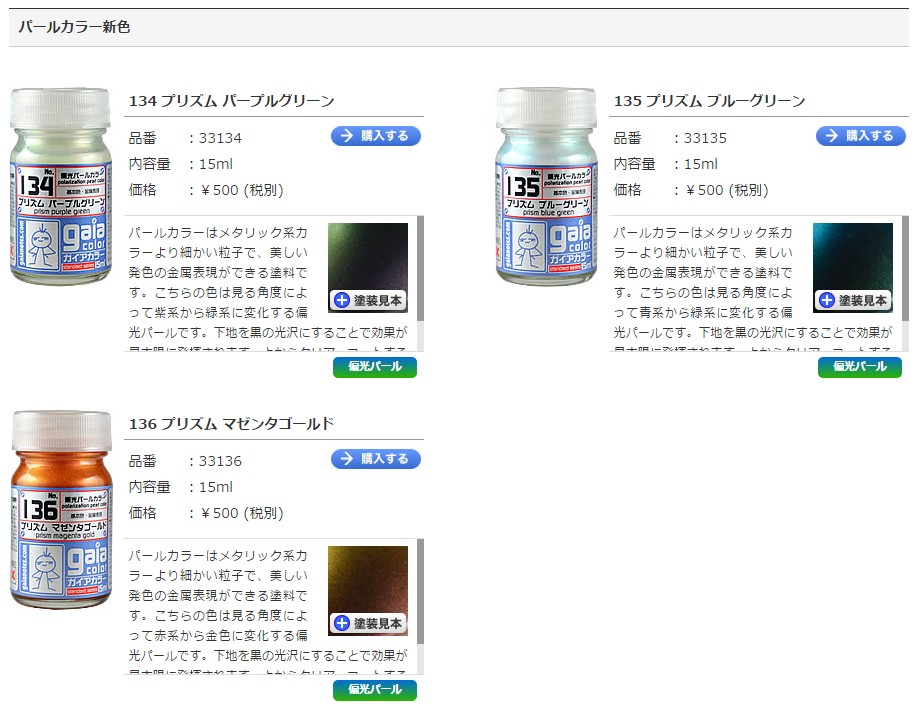This screenshot has height=704, width=916.
Task: Click the orange No.136 bottle image
Action: 61,510
